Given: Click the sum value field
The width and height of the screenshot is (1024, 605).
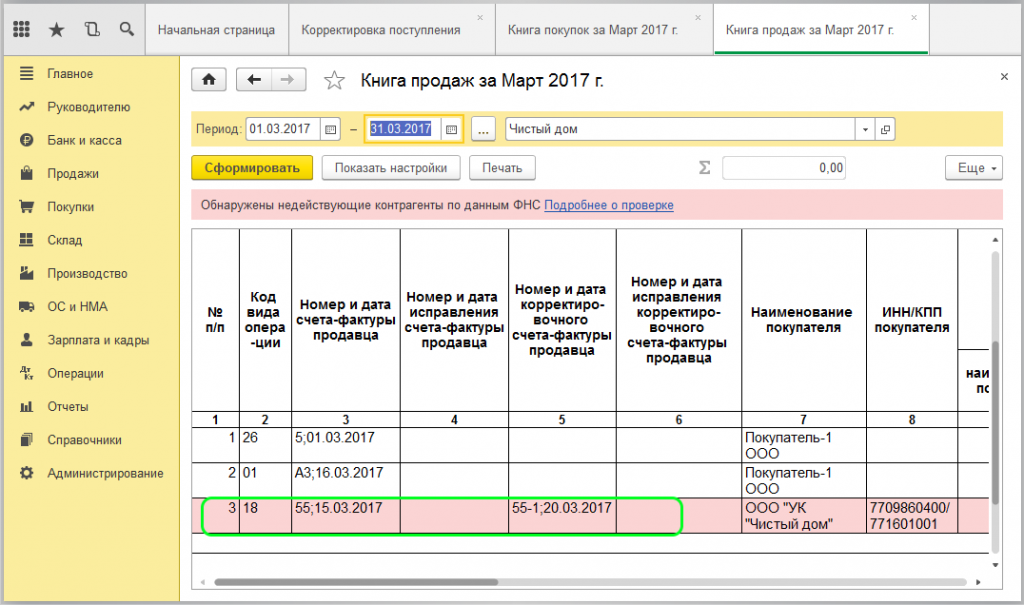Looking at the screenshot, I should (x=784, y=168).
